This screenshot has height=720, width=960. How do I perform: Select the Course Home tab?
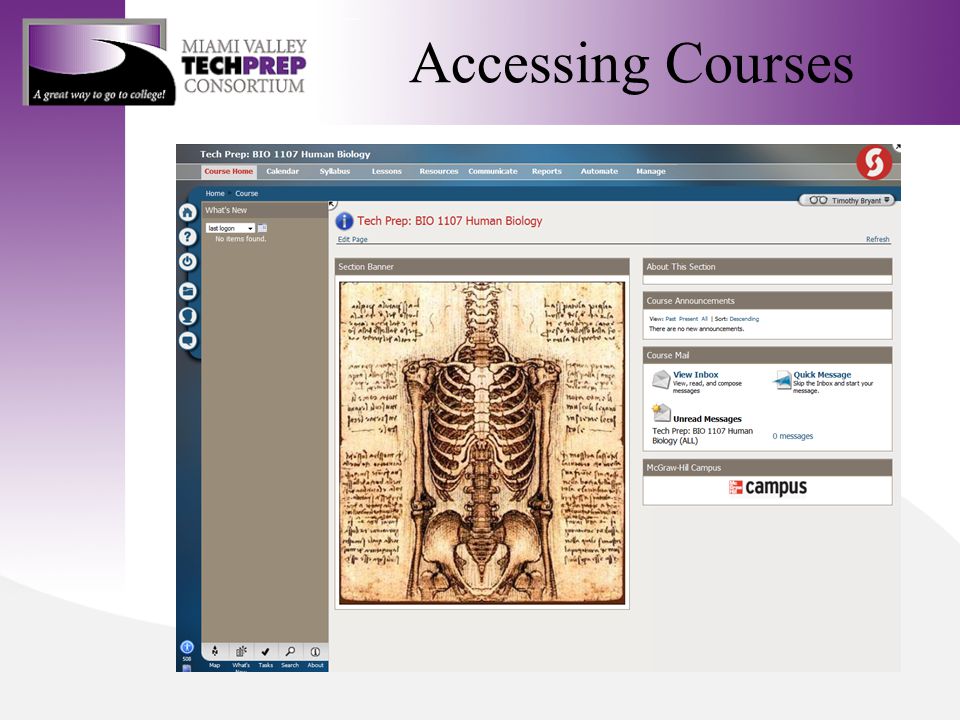click(228, 171)
